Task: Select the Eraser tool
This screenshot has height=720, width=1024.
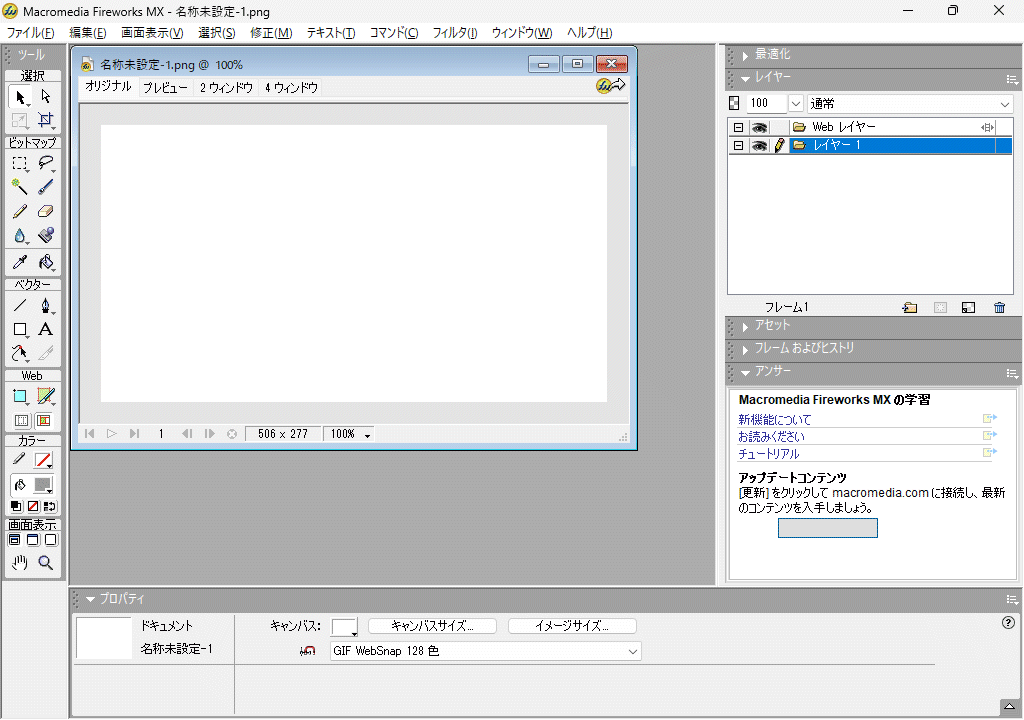Action: click(x=45, y=211)
